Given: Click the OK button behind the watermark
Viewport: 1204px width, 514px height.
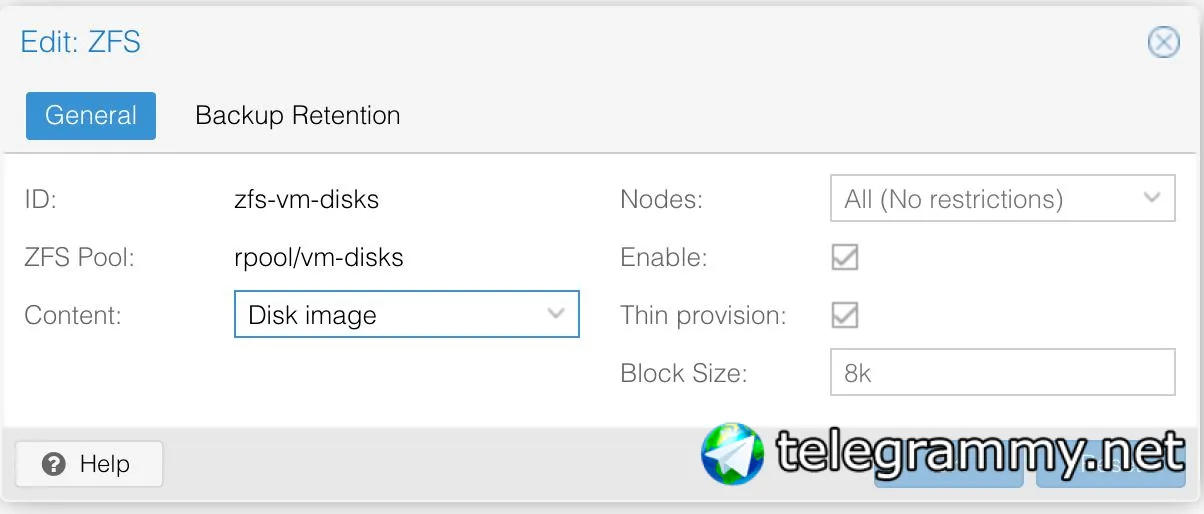Looking at the screenshot, I should pos(947,480).
